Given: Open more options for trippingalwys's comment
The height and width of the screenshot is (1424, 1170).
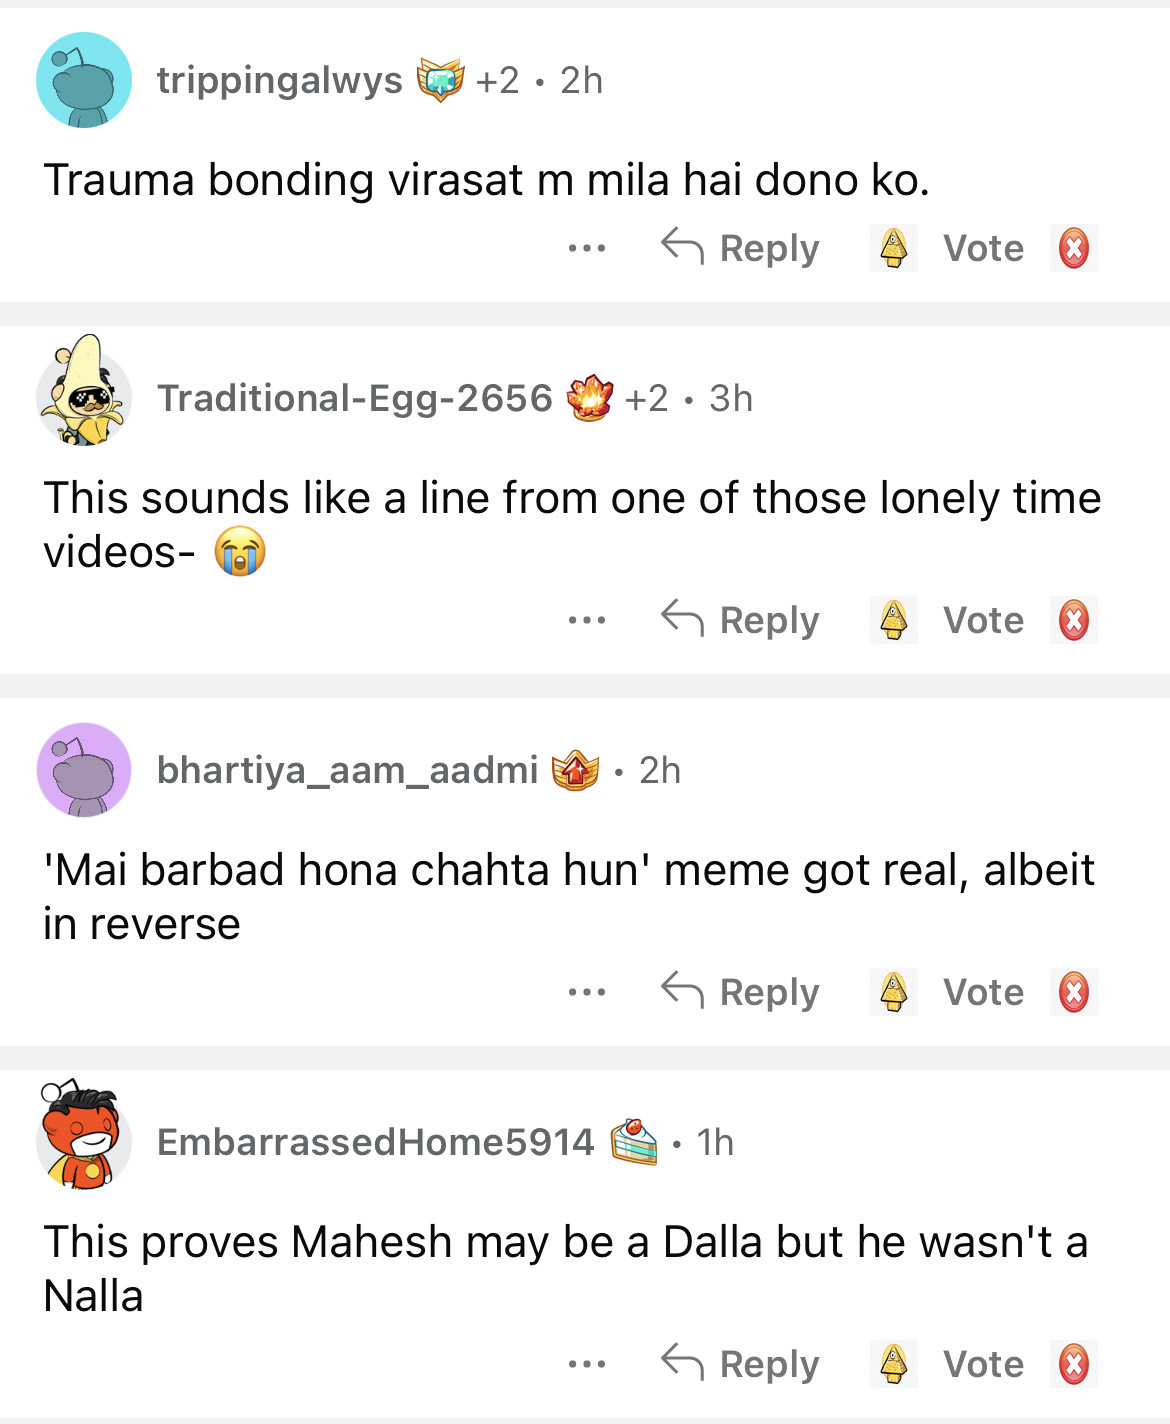Looking at the screenshot, I should (587, 248).
